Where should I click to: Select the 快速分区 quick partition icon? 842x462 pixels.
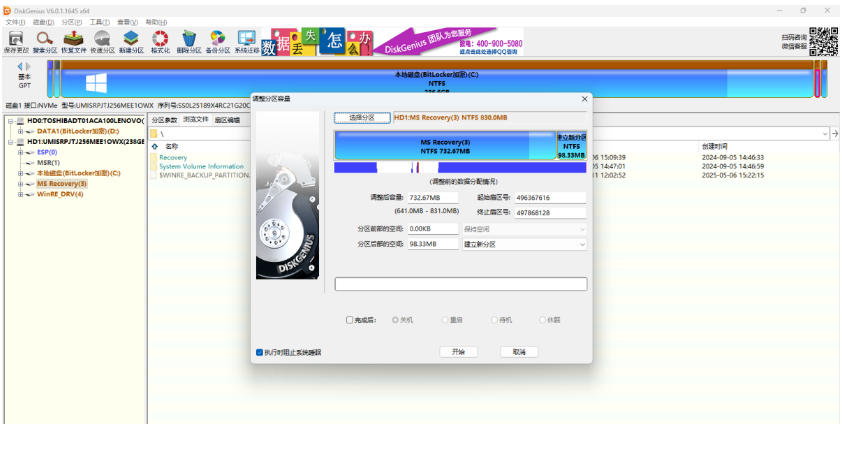(x=102, y=40)
